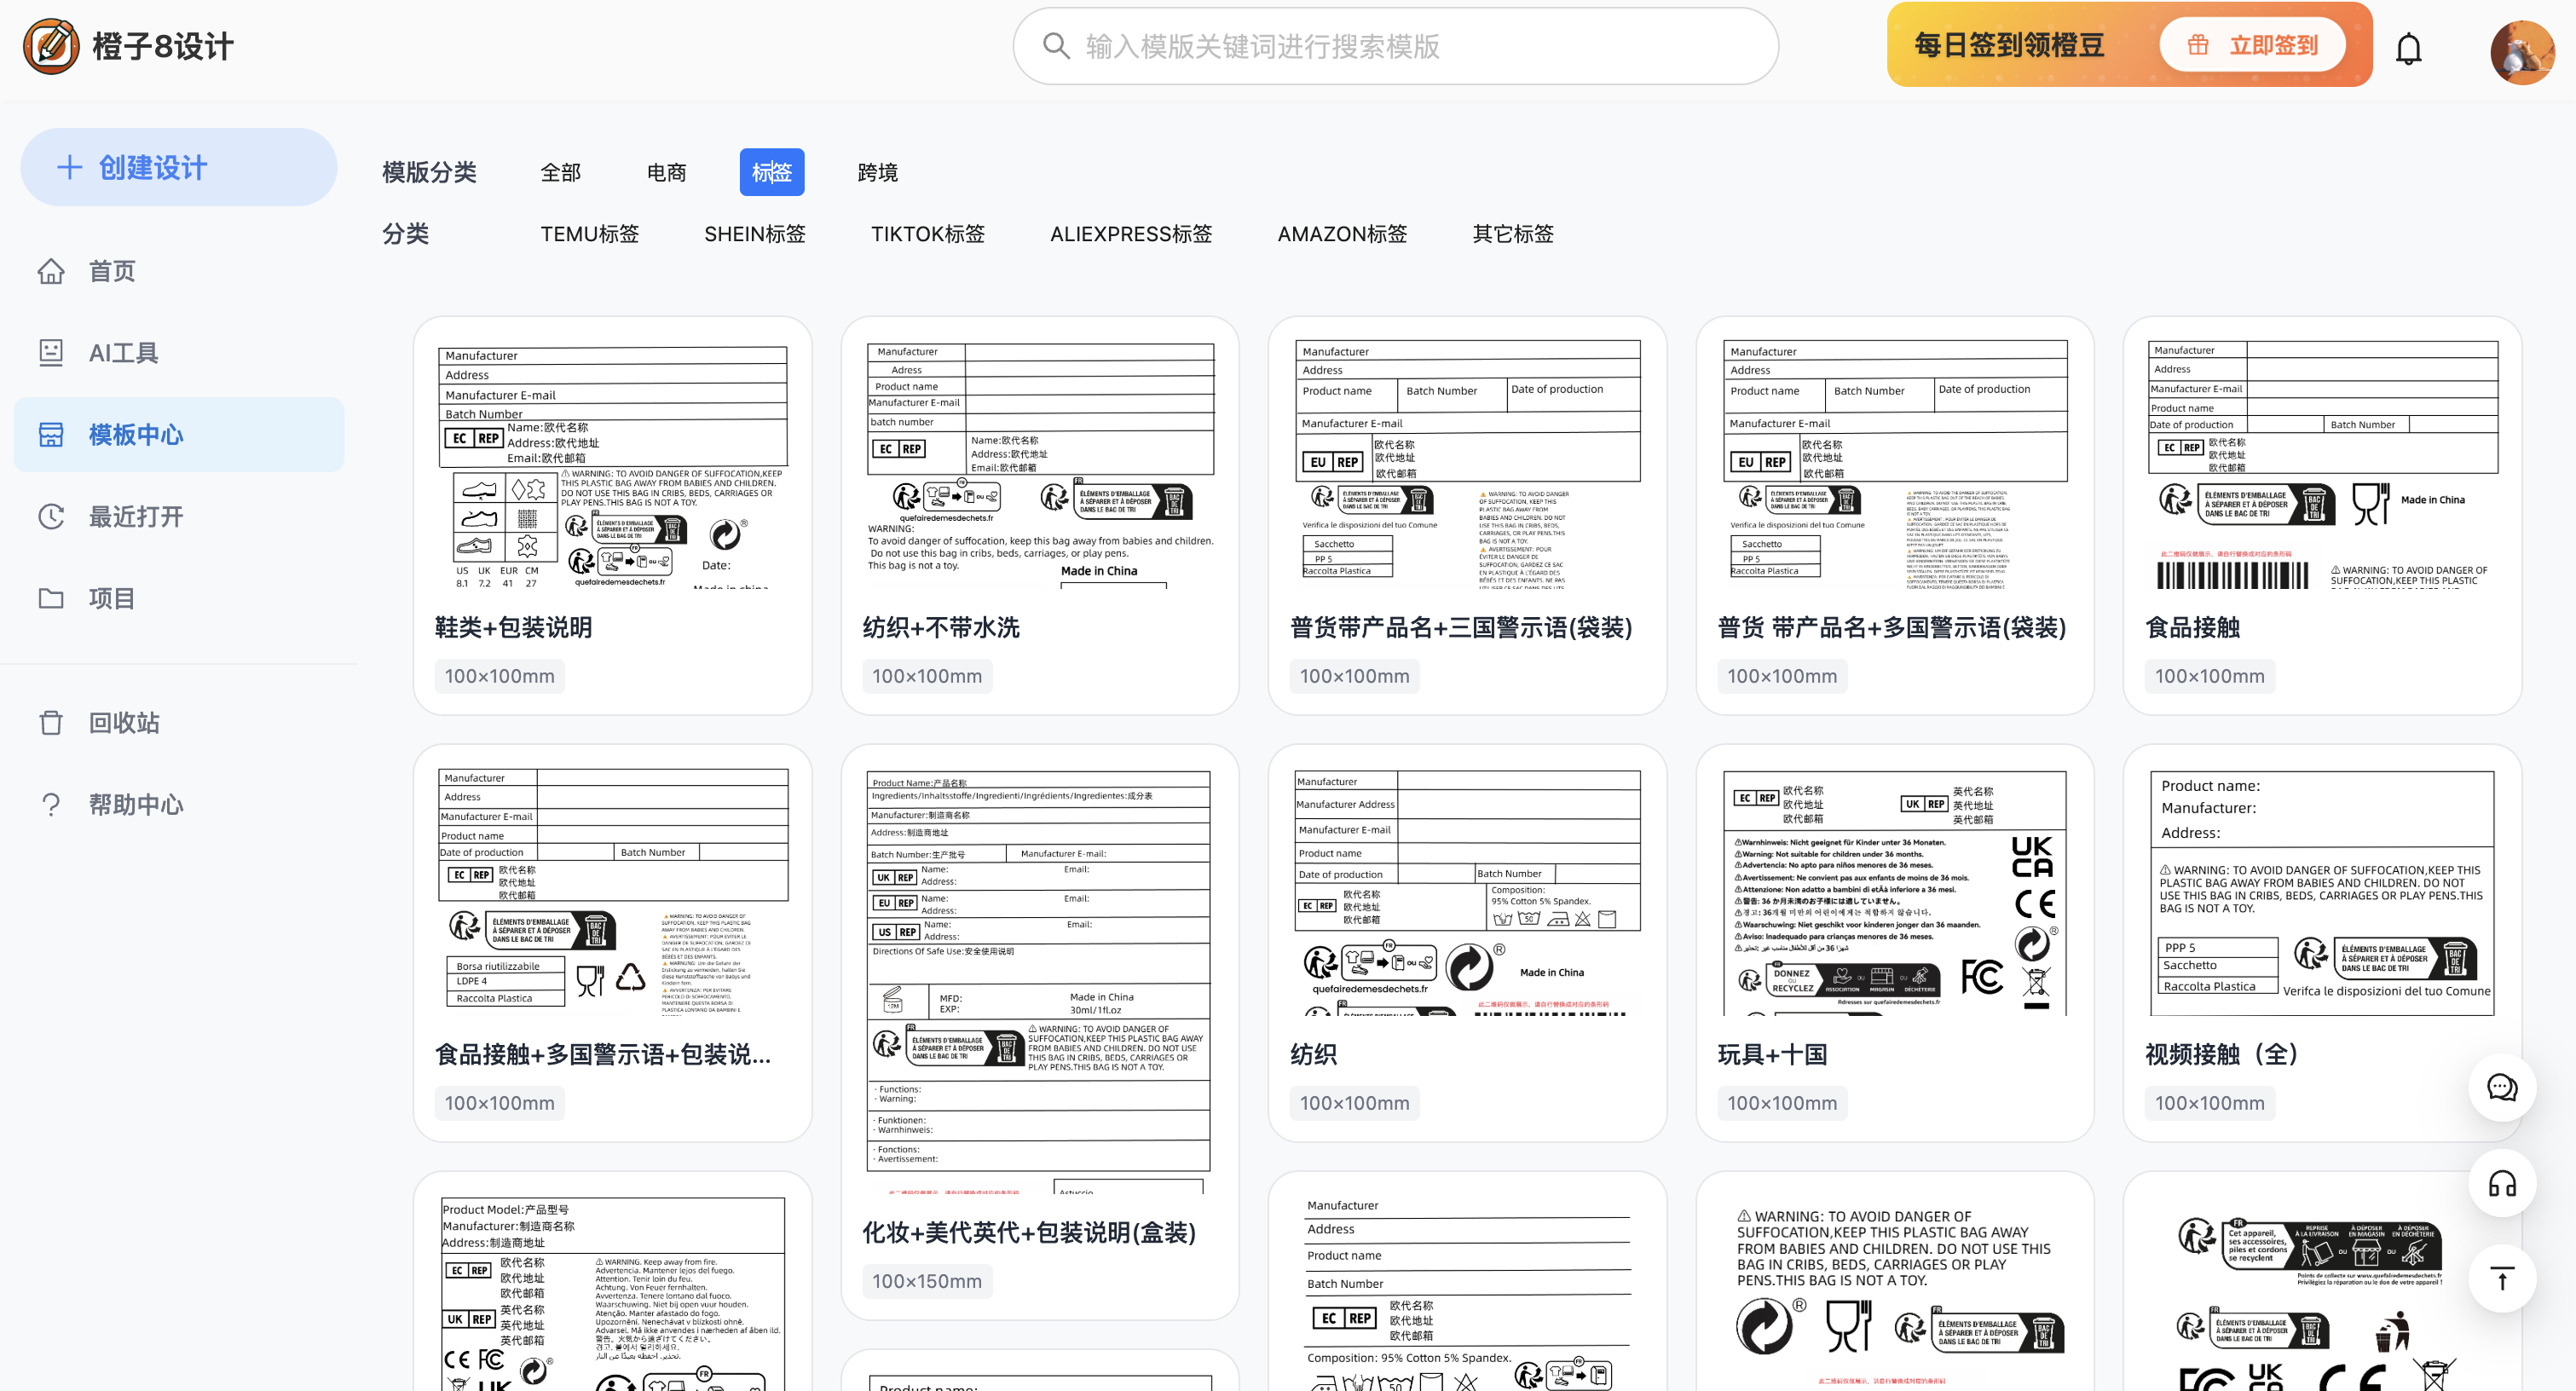This screenshot has width=2576, height=1391.
Task: Click the back-to-top arrow icon
Action: coord(2501,1278)
